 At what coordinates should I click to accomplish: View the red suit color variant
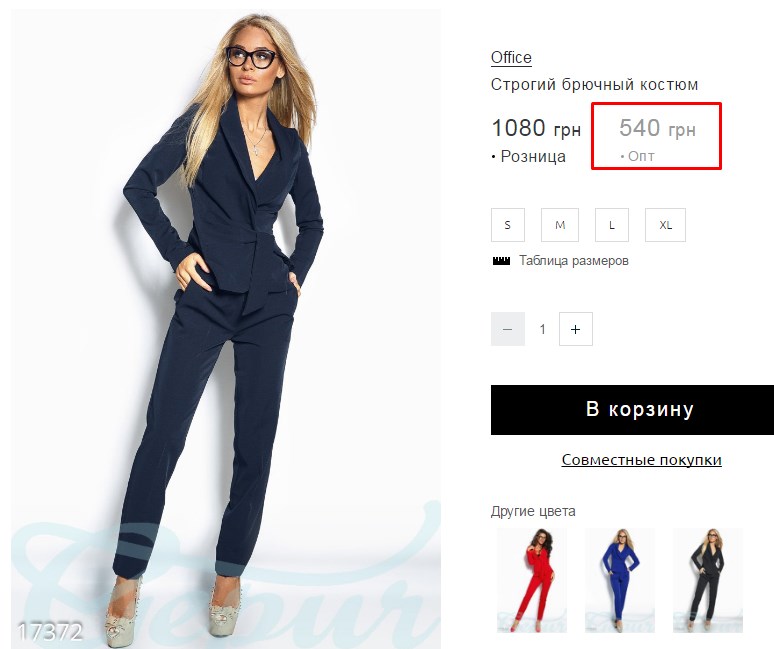pos(532,580)
